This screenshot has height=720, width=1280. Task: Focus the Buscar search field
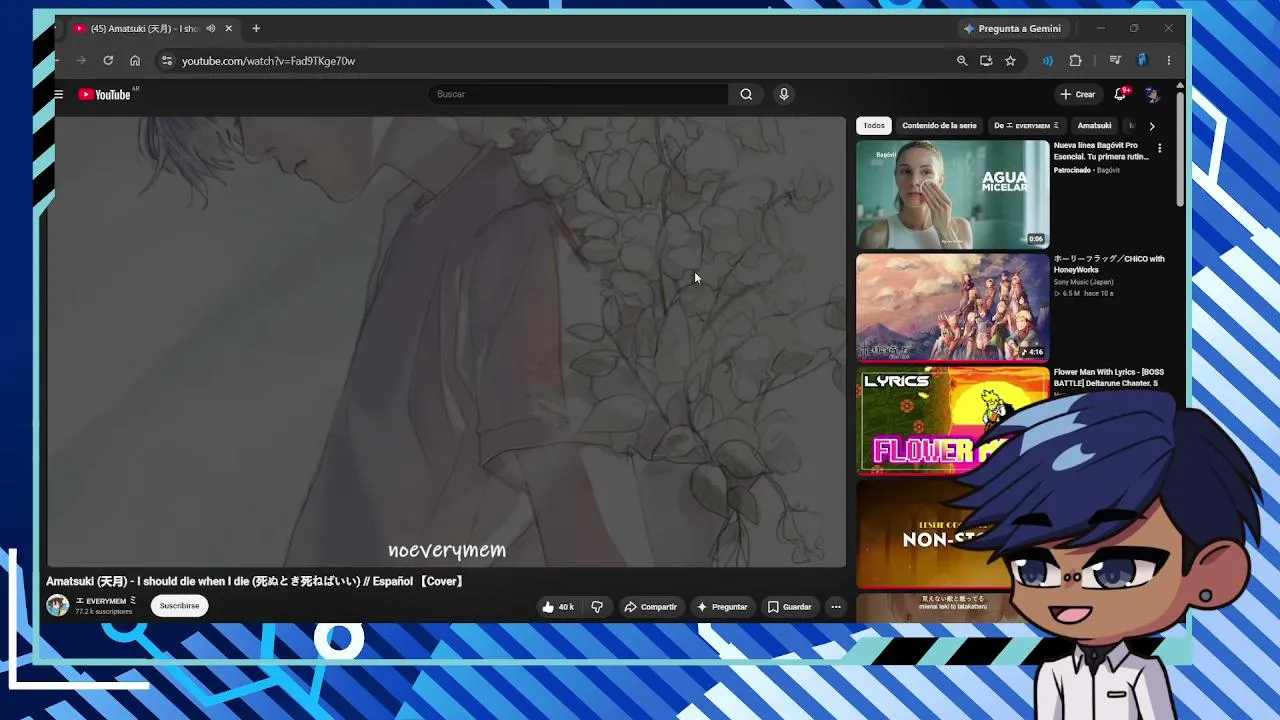[x=578, y=94]
